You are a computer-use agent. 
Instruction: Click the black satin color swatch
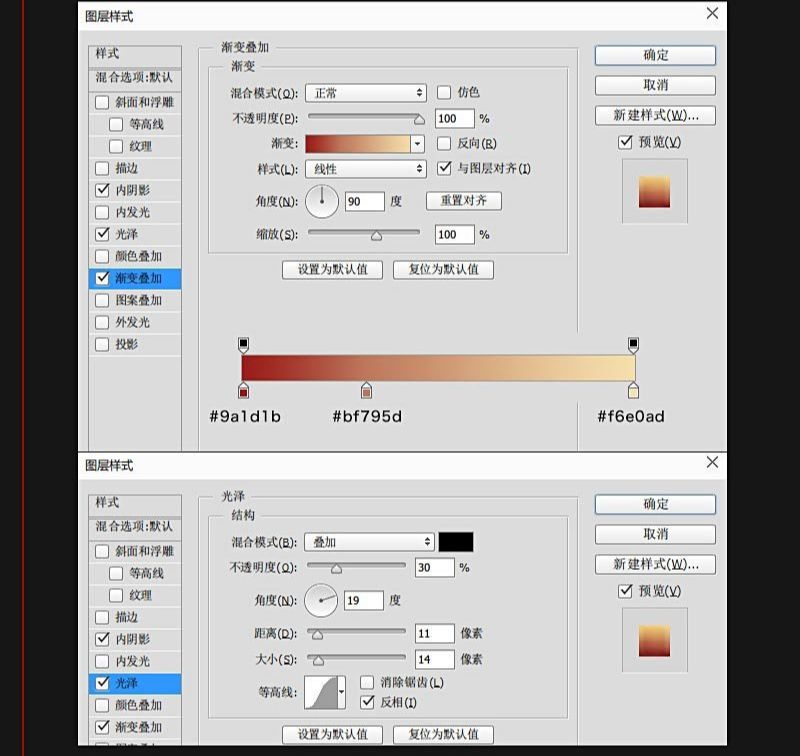point(456,542)
